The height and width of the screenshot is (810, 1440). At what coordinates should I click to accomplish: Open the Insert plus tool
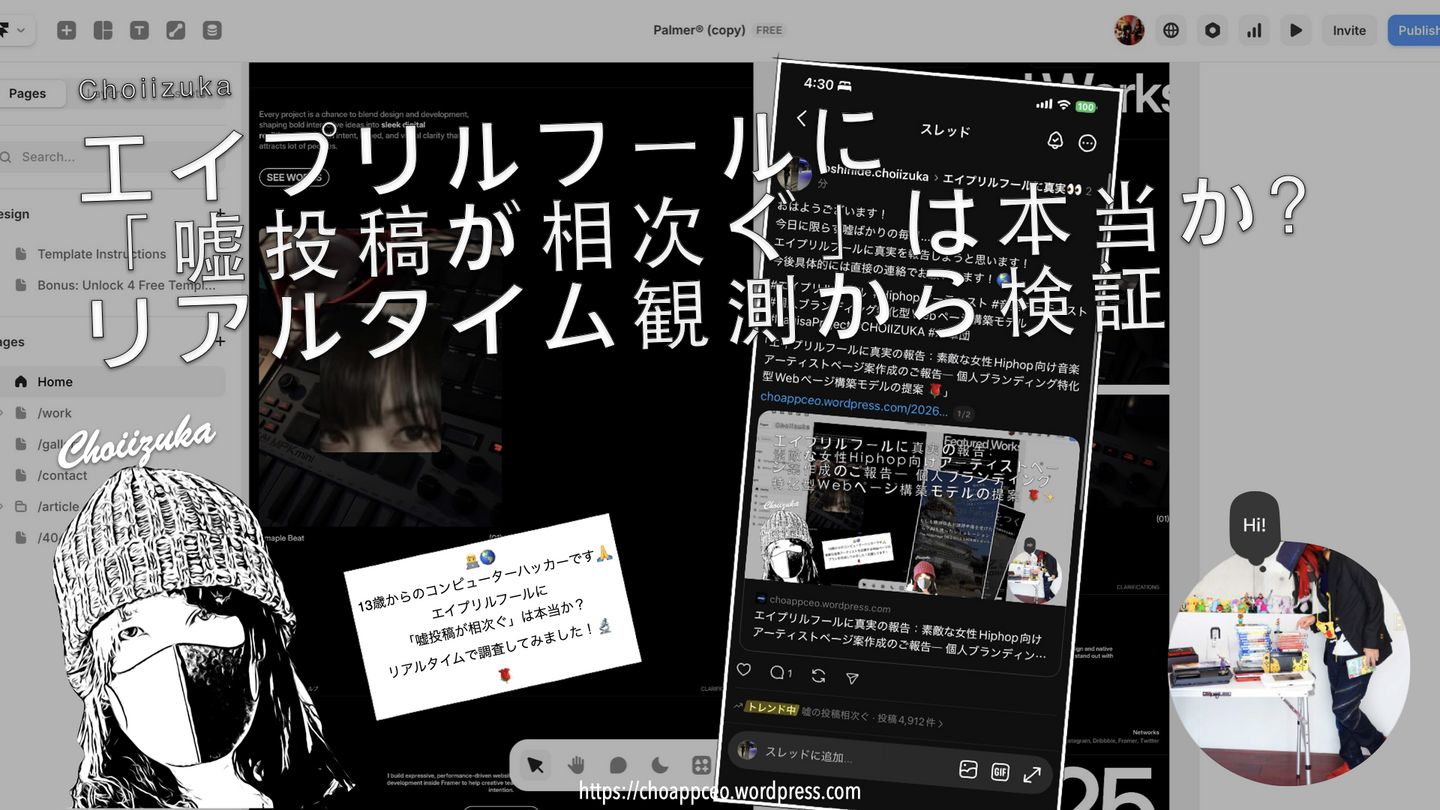tap(66, 30)
